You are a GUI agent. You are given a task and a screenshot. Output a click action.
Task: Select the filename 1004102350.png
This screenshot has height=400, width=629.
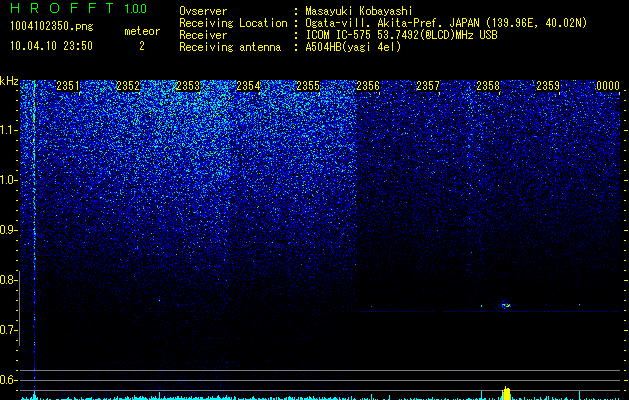pyautogui.click(x=52, y=27)
